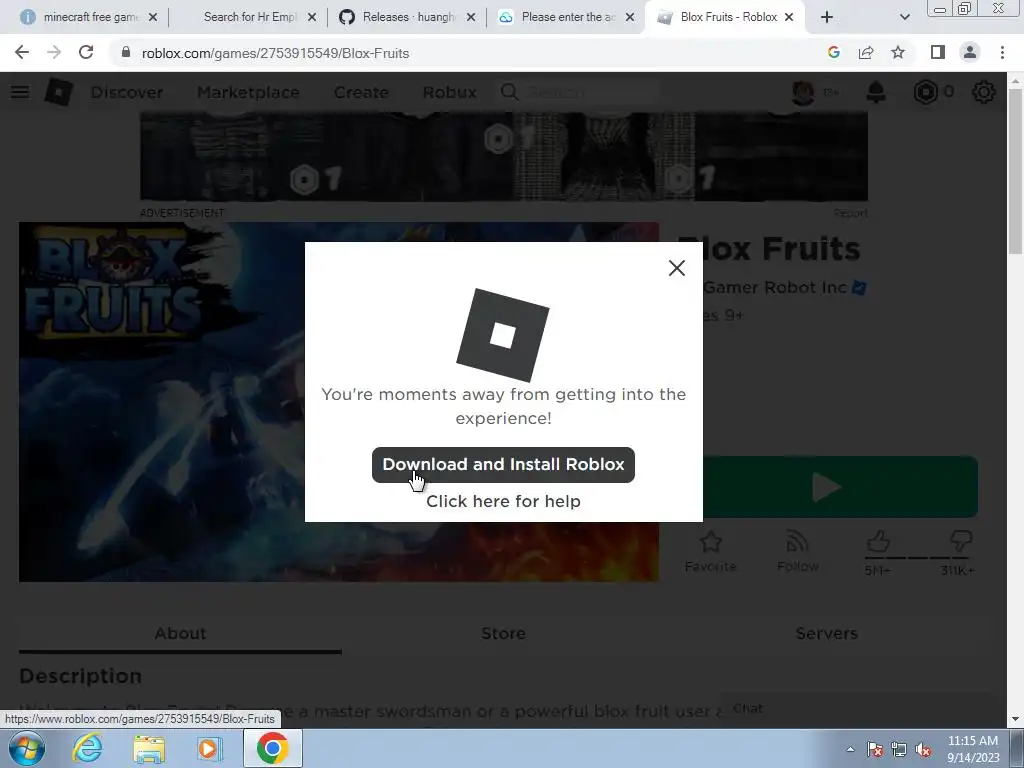Open the Chrome profile icon
This screenshot has height=768, width=1024.
click(970, 53)
